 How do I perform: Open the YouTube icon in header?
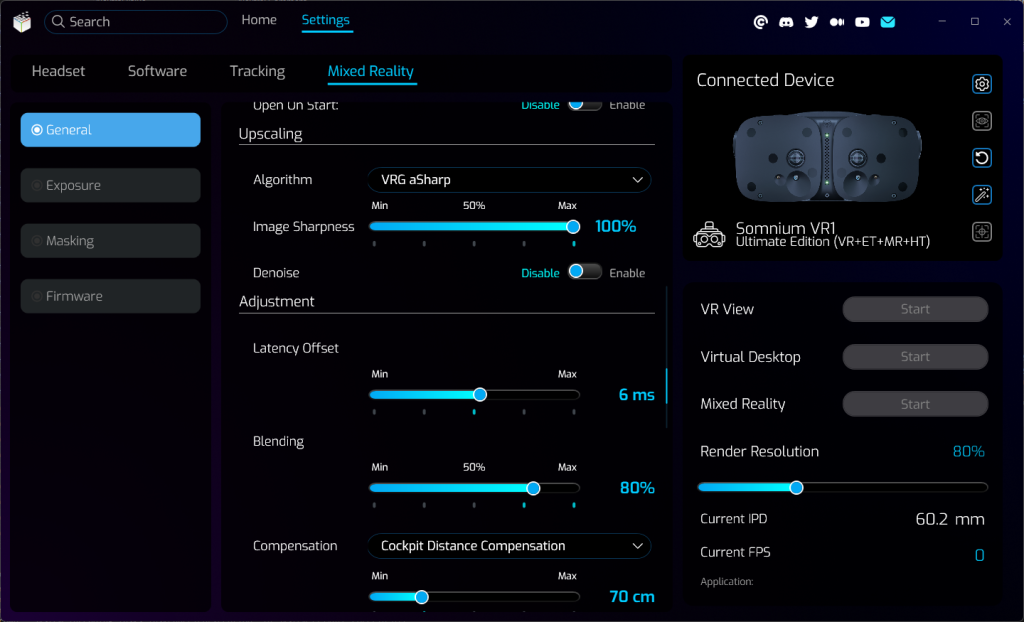(862, 22)
